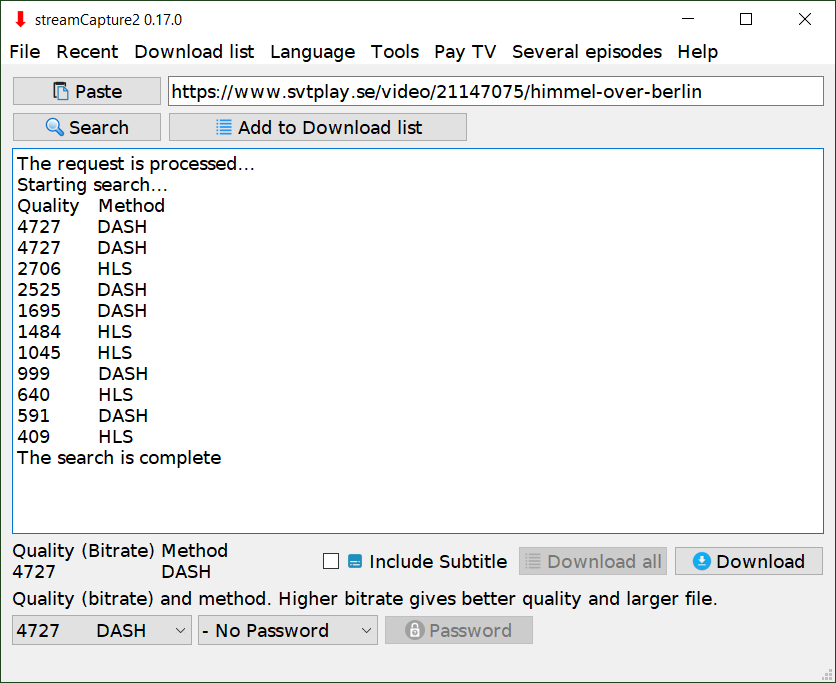
Task: Open the No Password dropdown
Action: click(288, 630)
